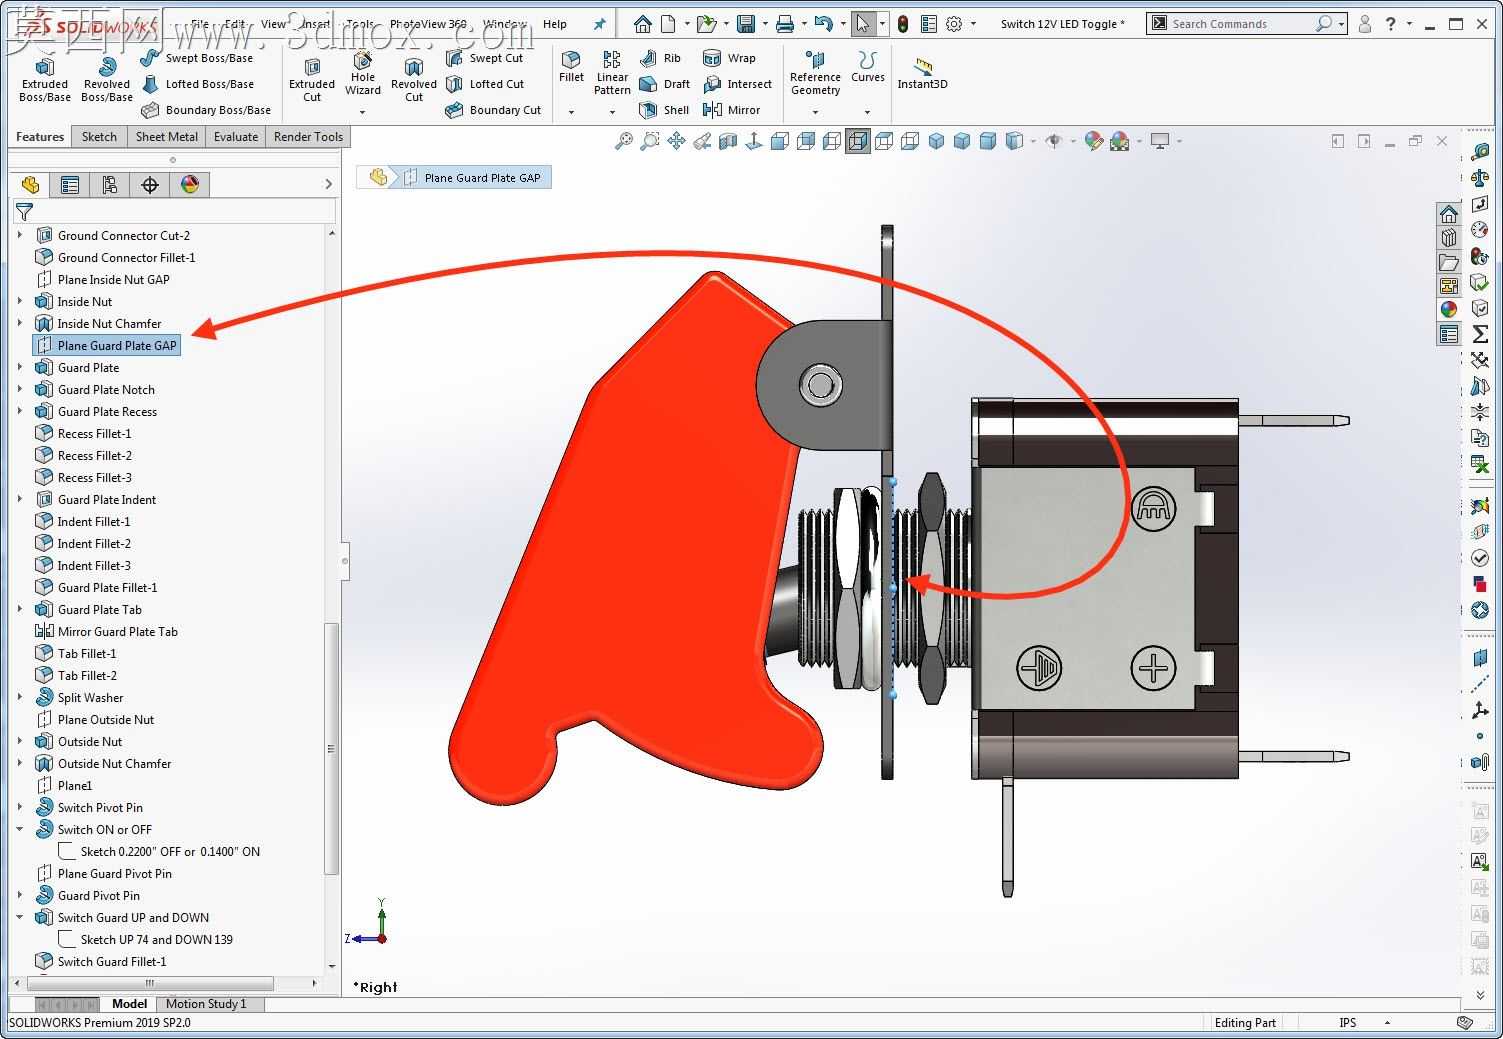This screenshot has height=1039, width=1503.
Task: Open the DisplayManager tab icon
Action: tap(190, 185)
